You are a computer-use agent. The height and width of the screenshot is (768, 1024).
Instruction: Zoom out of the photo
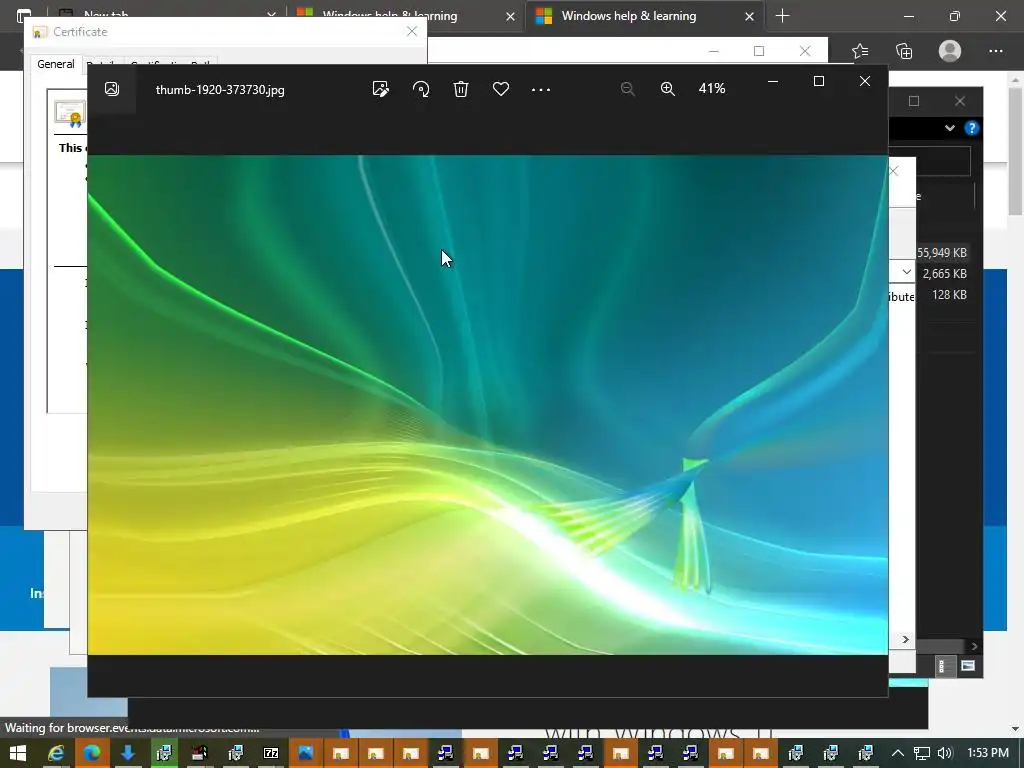coord(628,89)
